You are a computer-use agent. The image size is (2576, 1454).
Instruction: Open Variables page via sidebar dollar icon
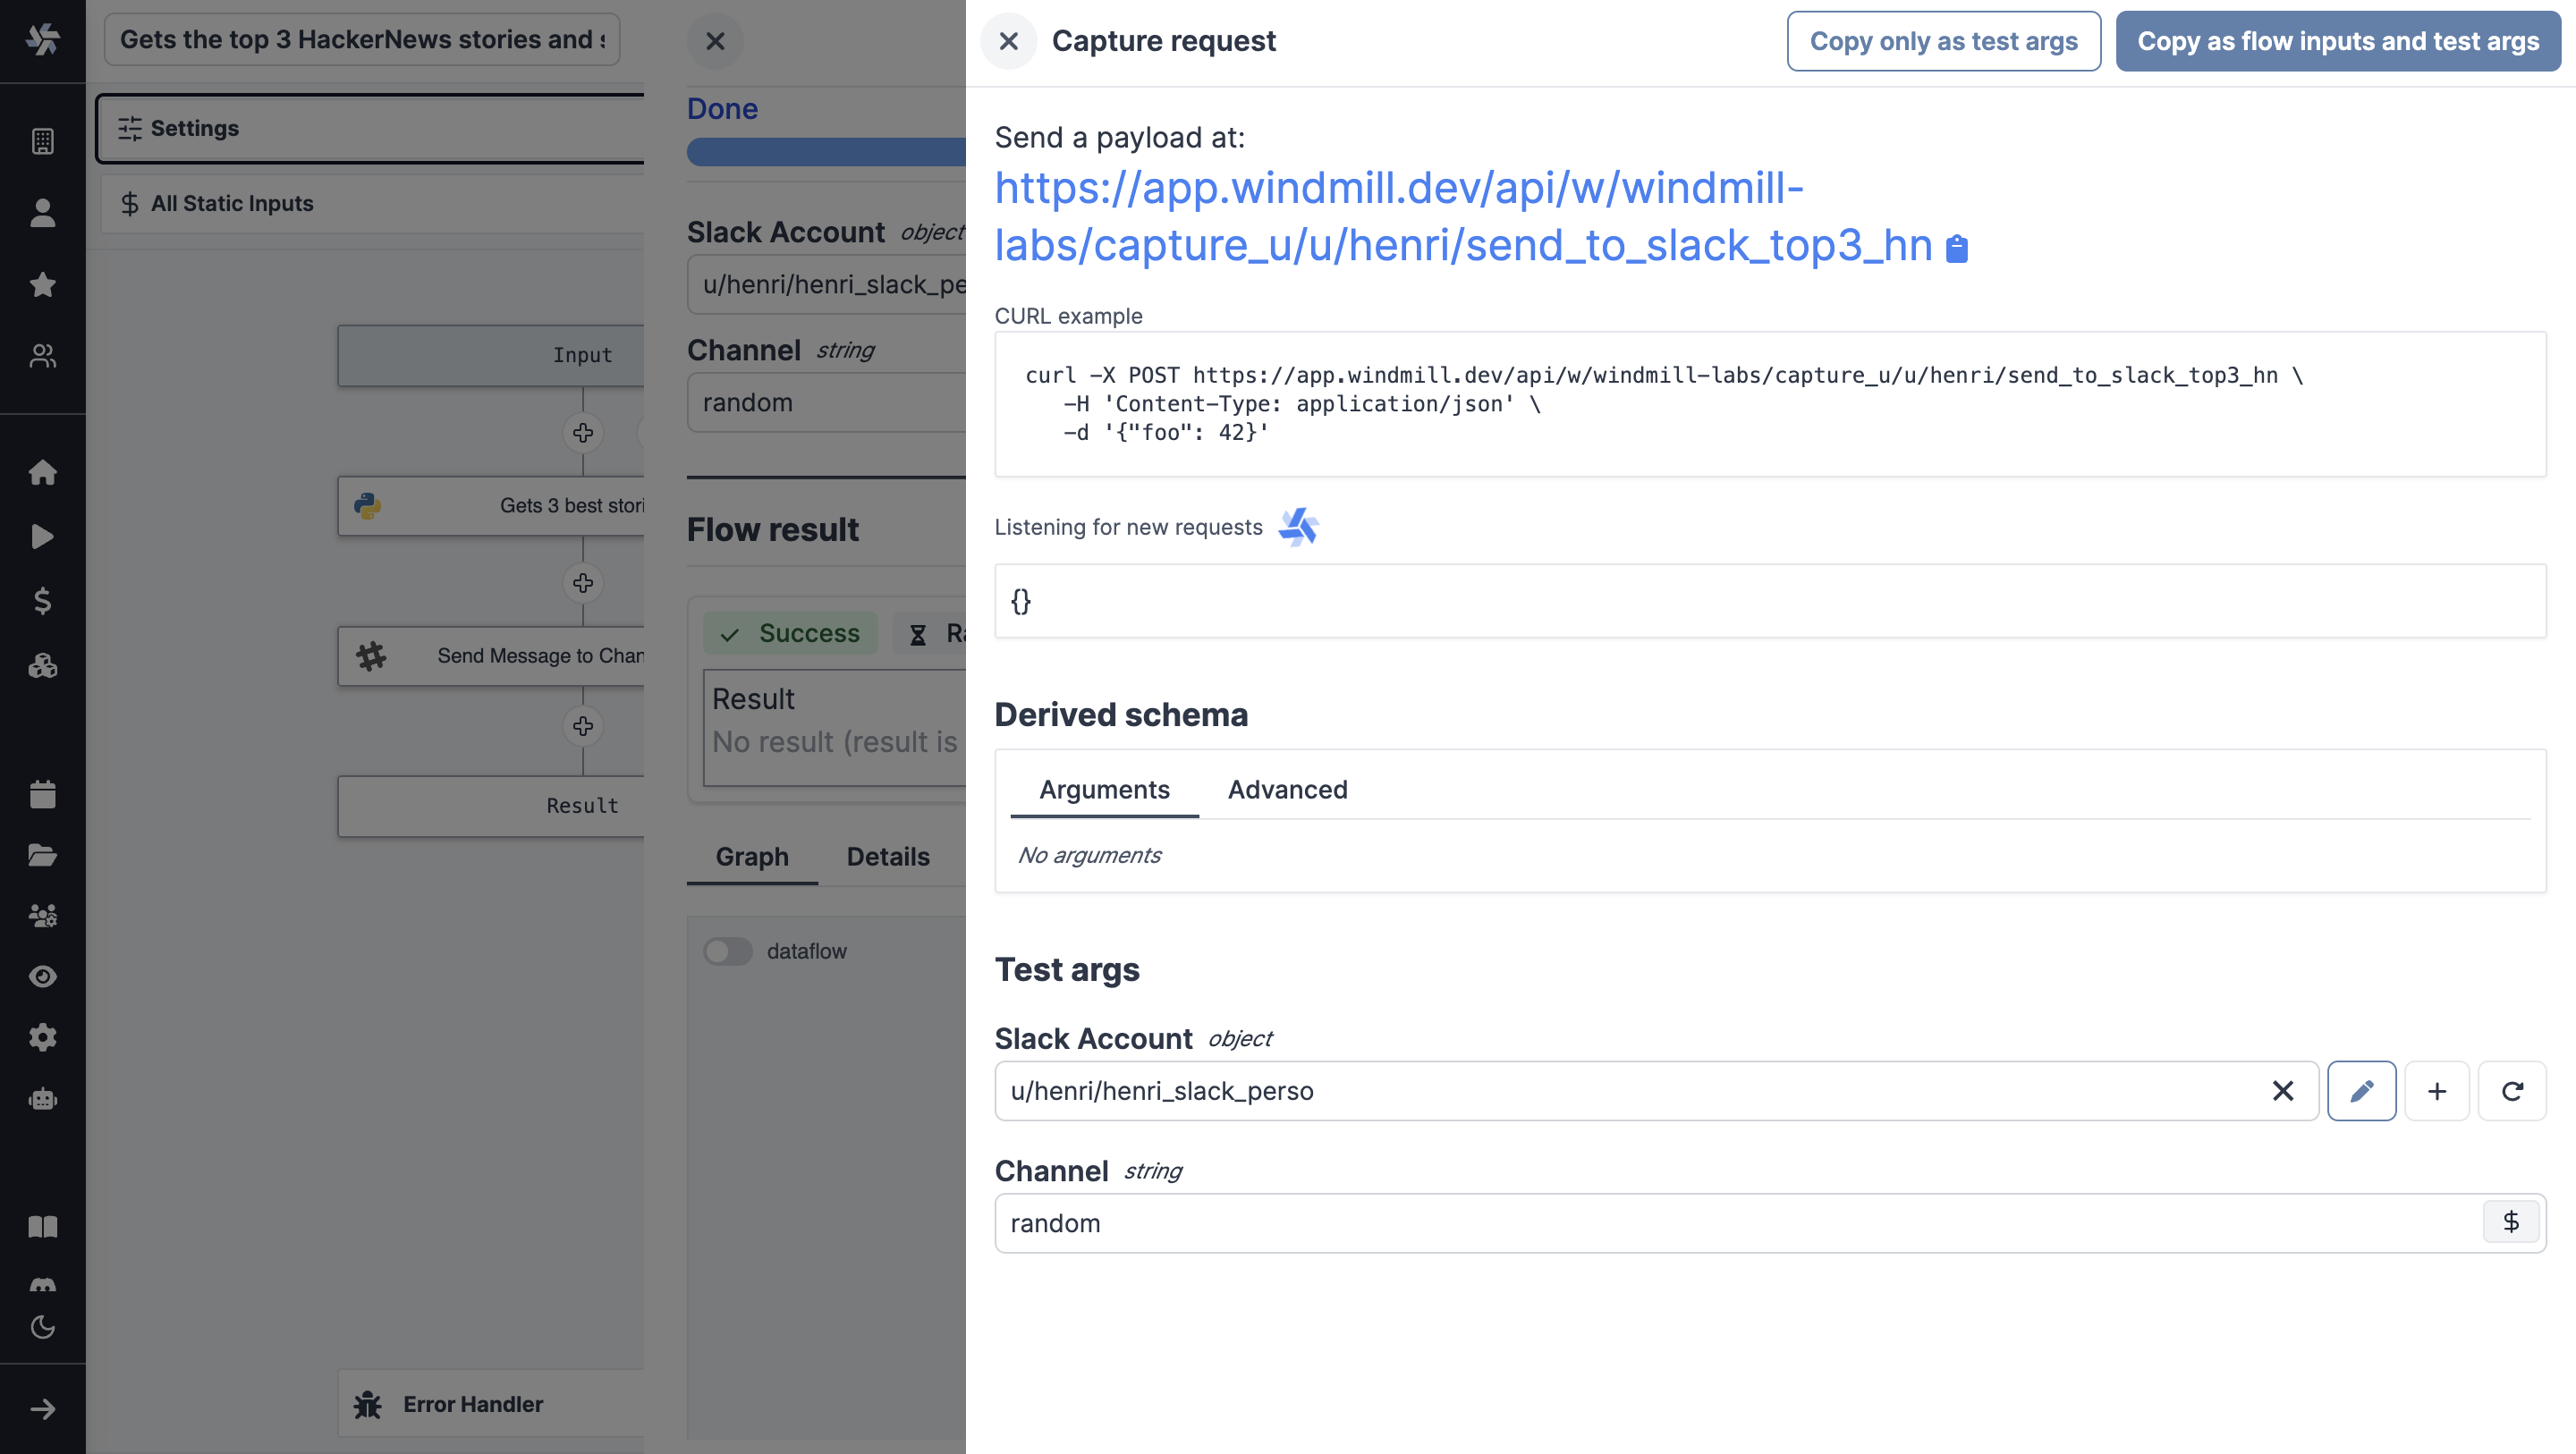coord(42,600)
